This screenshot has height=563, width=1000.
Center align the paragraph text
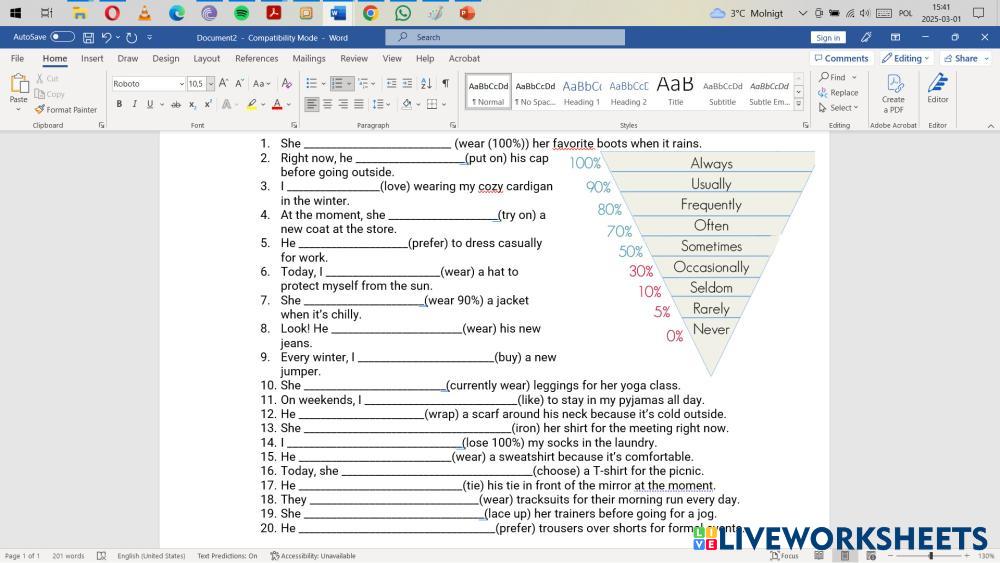coord(327,104)
